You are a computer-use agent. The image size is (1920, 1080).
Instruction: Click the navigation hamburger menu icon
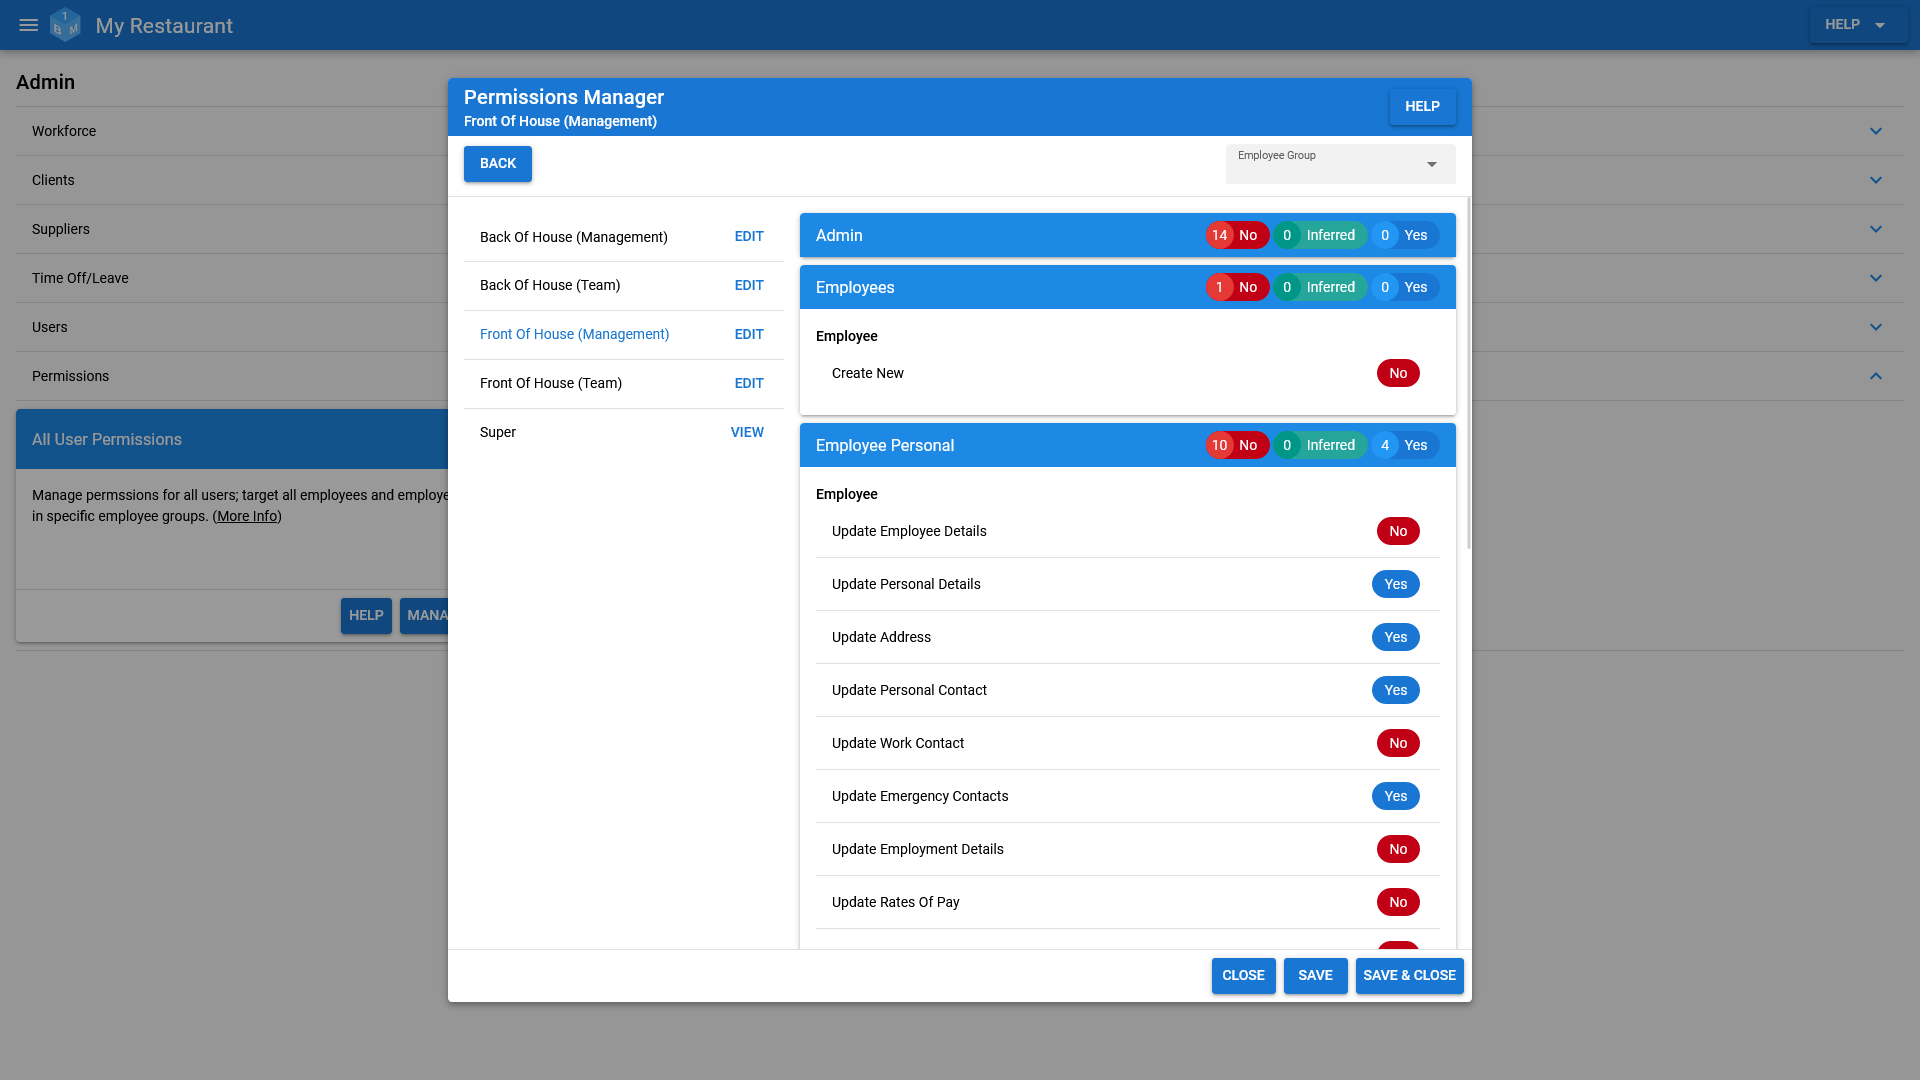point(26,25)
